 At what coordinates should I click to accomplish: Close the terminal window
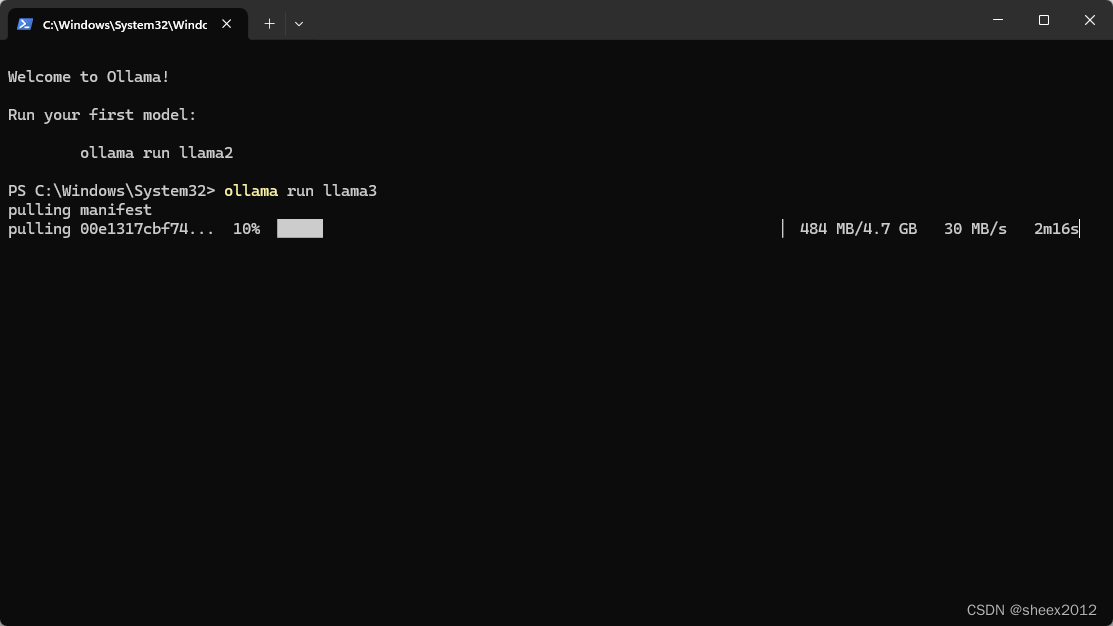pos(1090,20)
